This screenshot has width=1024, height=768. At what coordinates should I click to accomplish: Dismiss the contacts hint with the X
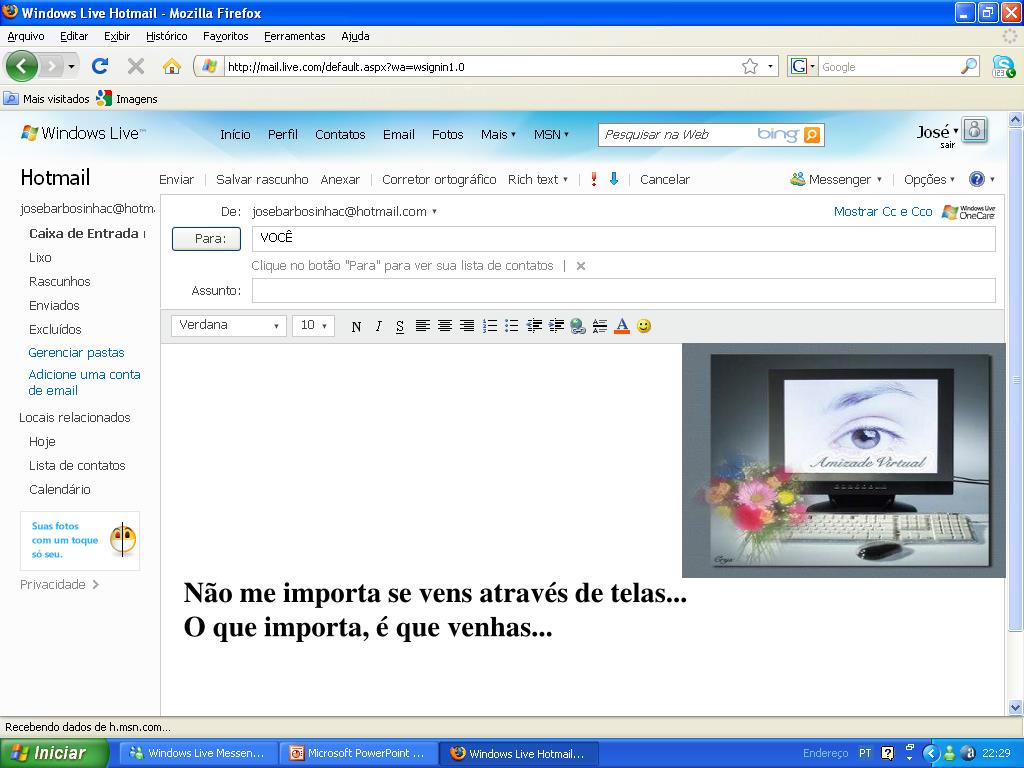pyautogui.click(x=581, y=266)
